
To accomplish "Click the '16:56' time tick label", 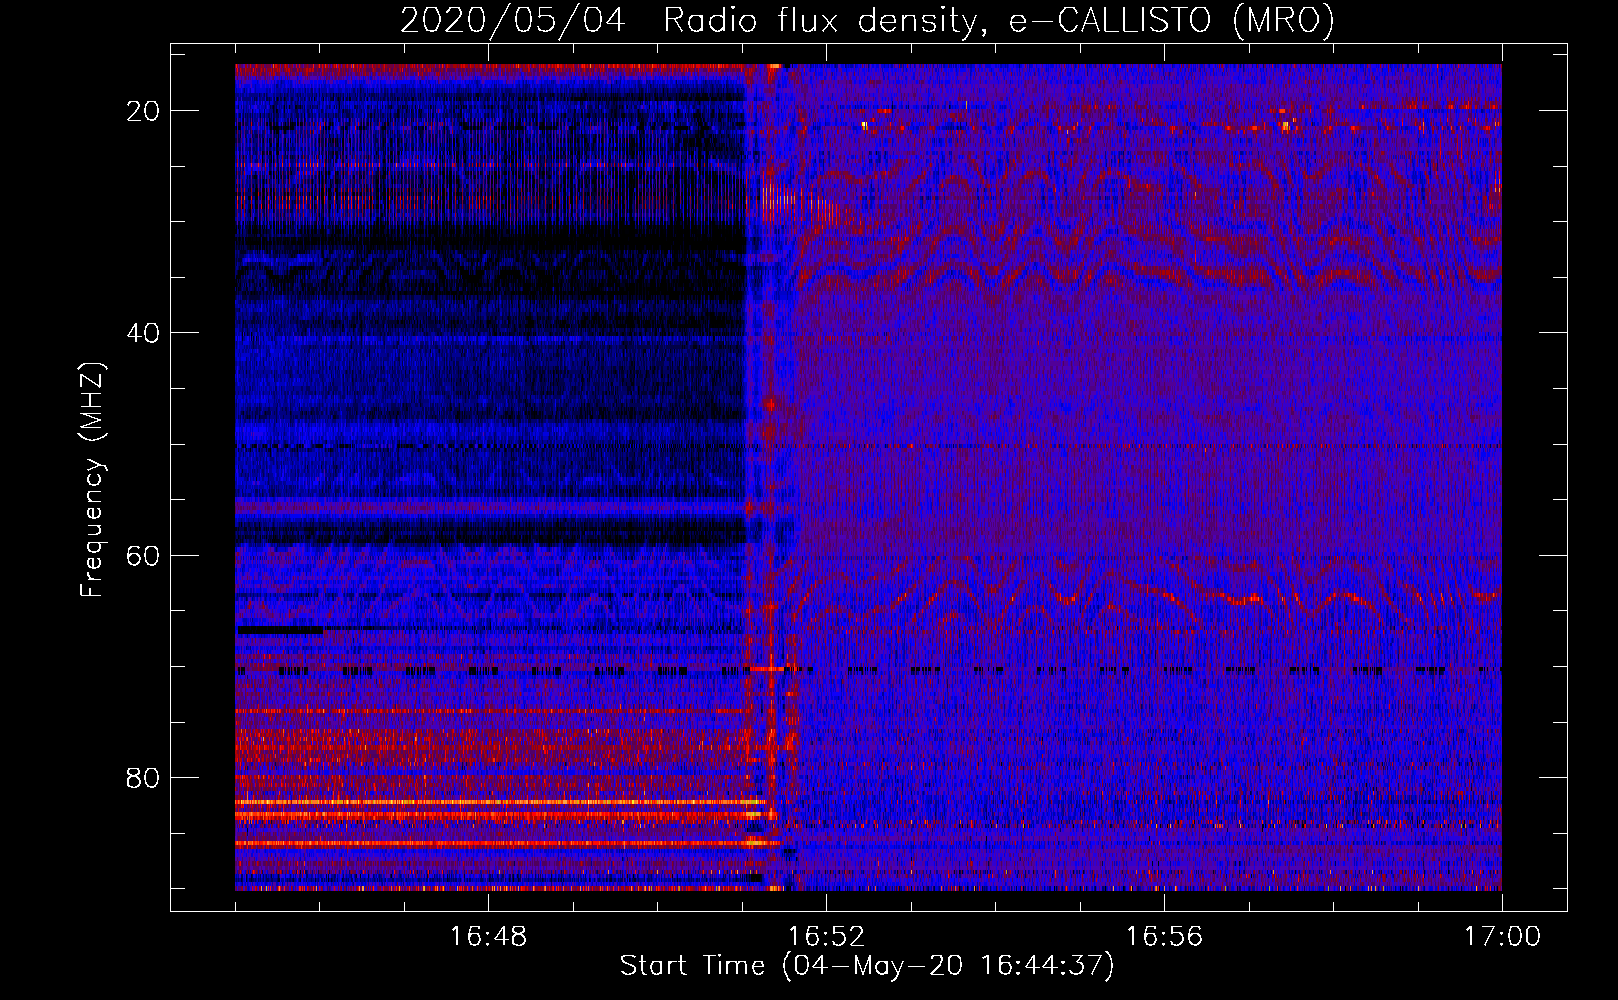I will (x=1164, y=937).
